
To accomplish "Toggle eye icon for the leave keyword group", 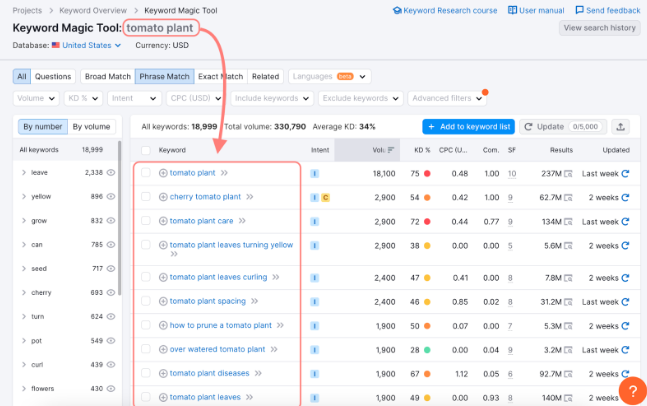I will 111,172.
